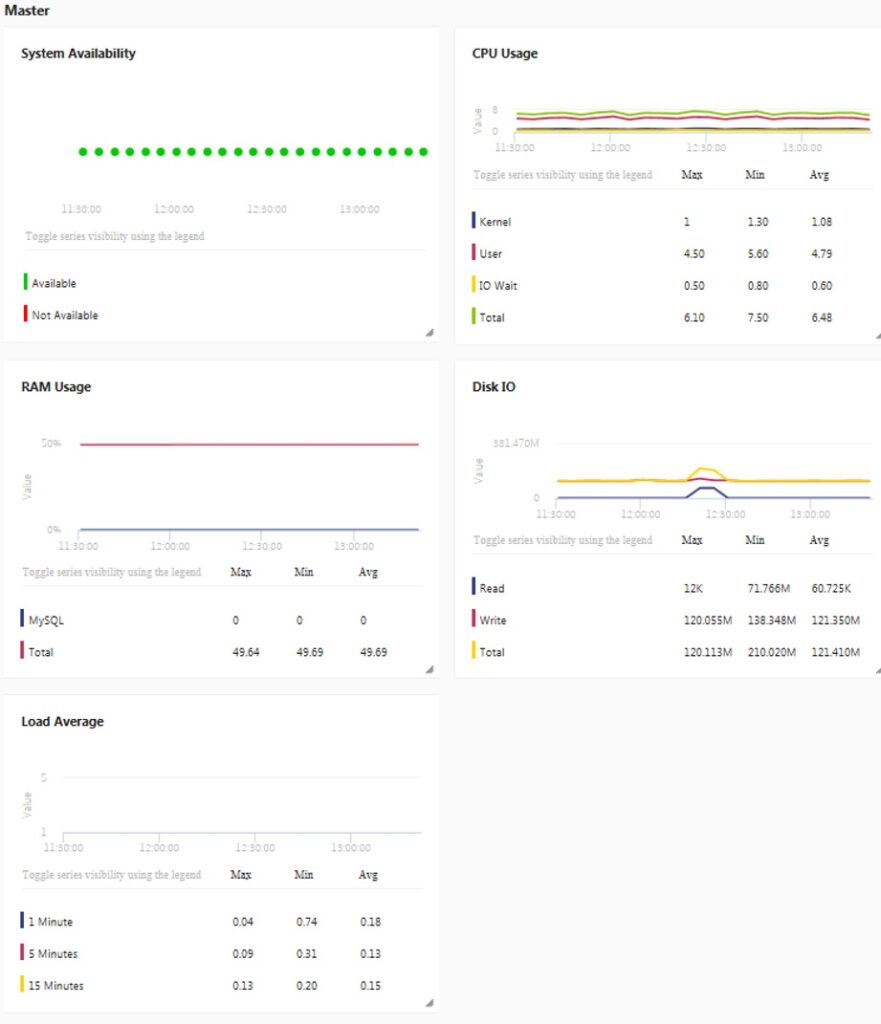Click the pink Total color swatch in RAM Usage
Viewport: 881px width, 1024px height.
point(21,651)
